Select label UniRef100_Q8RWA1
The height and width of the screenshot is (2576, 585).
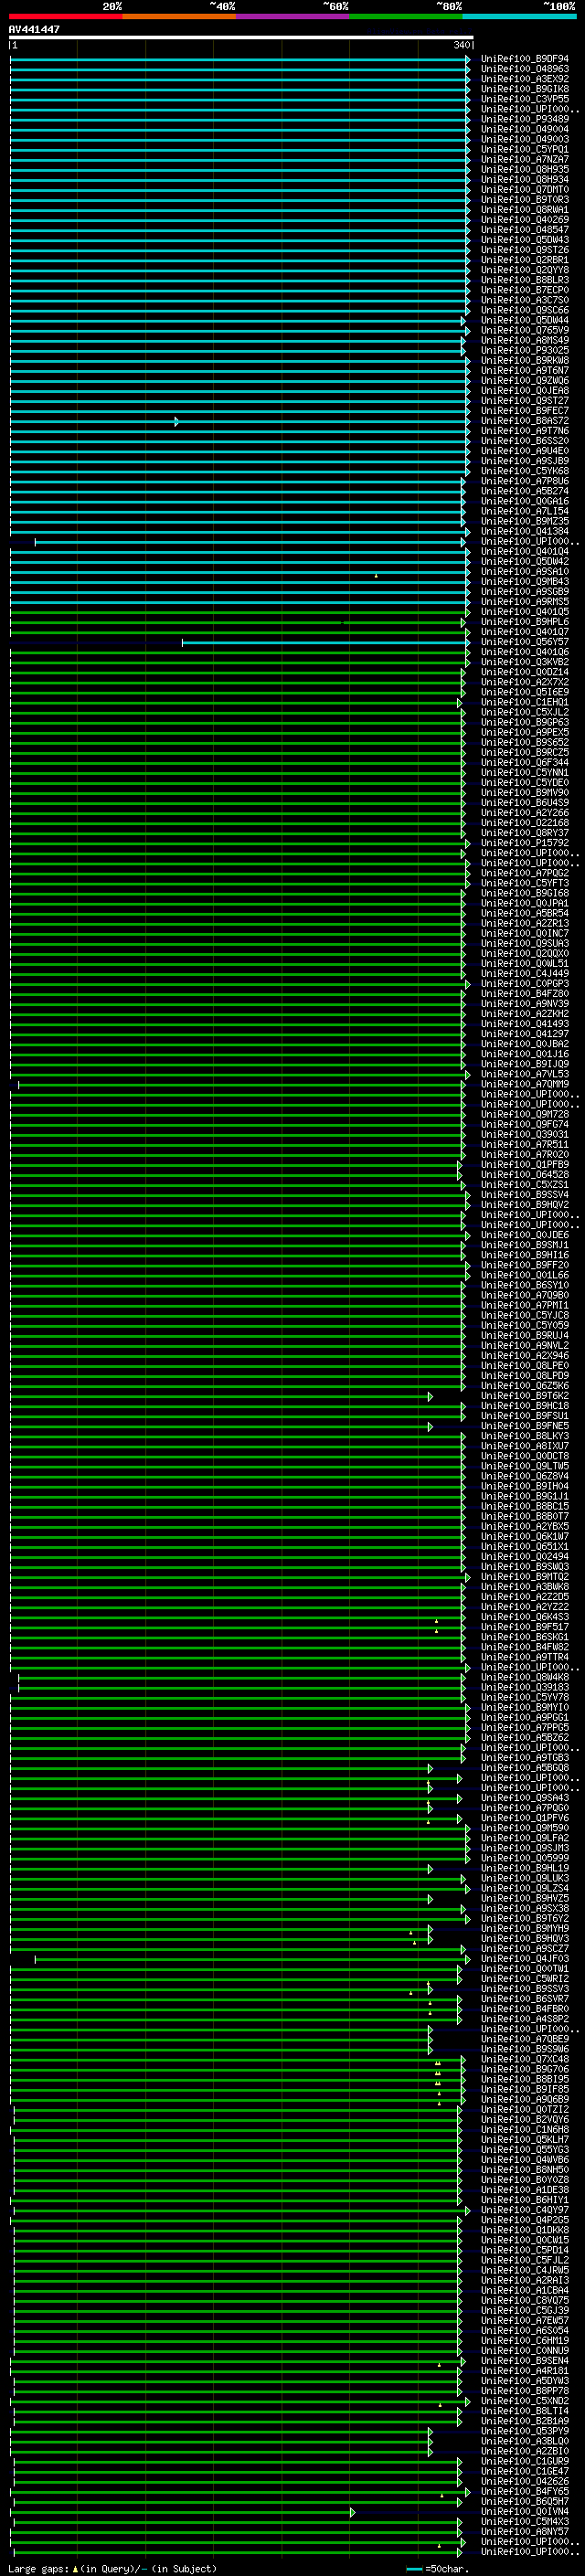pos(525,210)
